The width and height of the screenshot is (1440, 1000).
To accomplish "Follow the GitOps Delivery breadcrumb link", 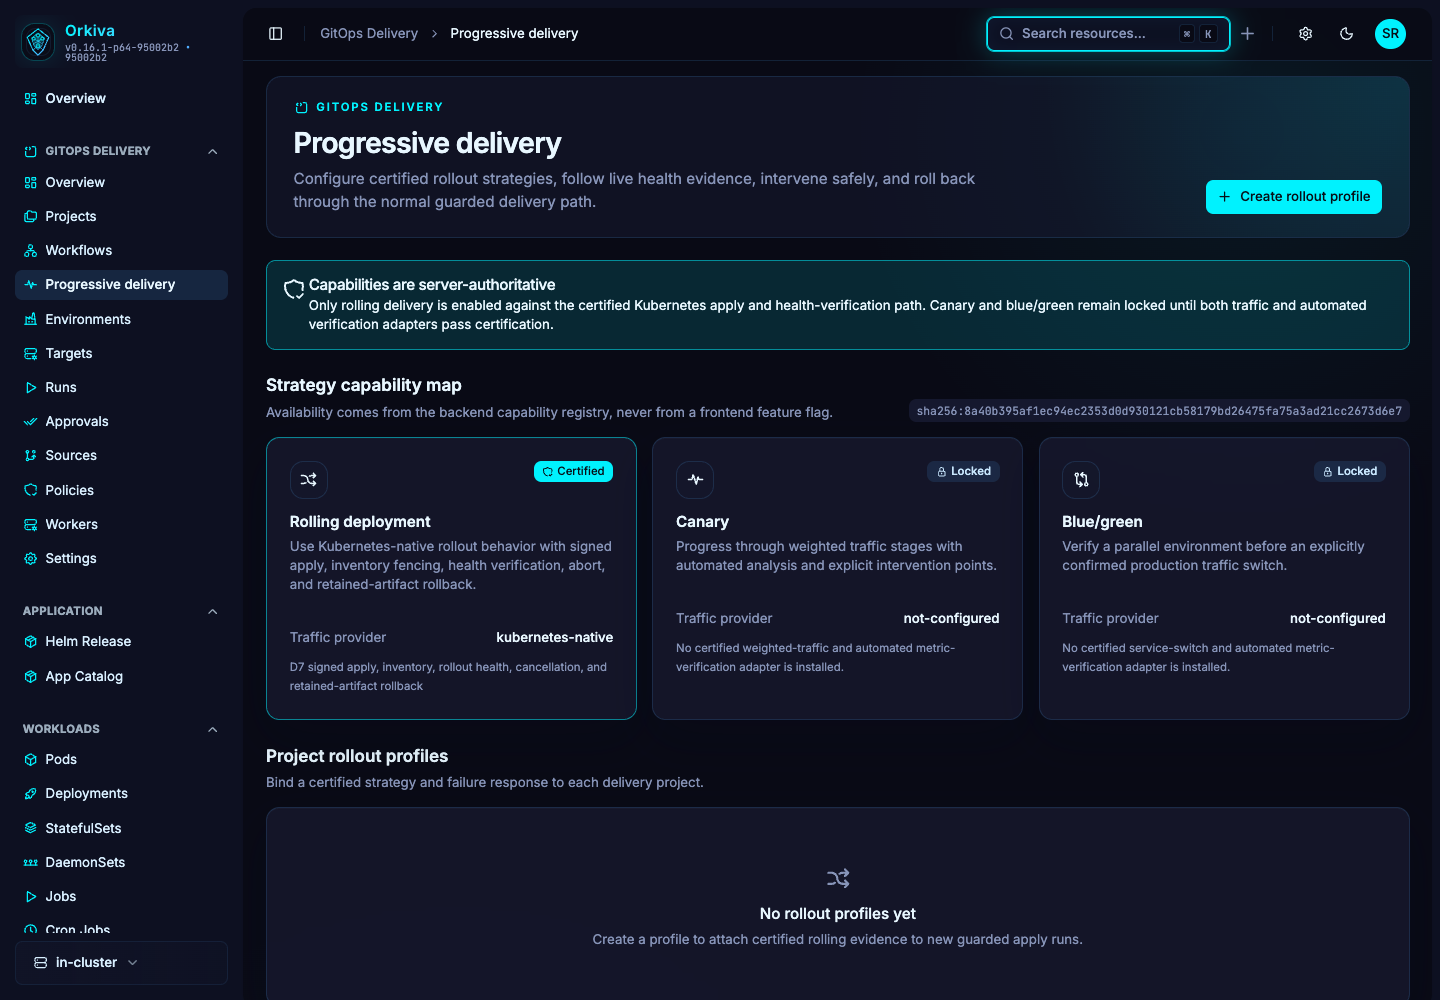I will tap(369, 34).
